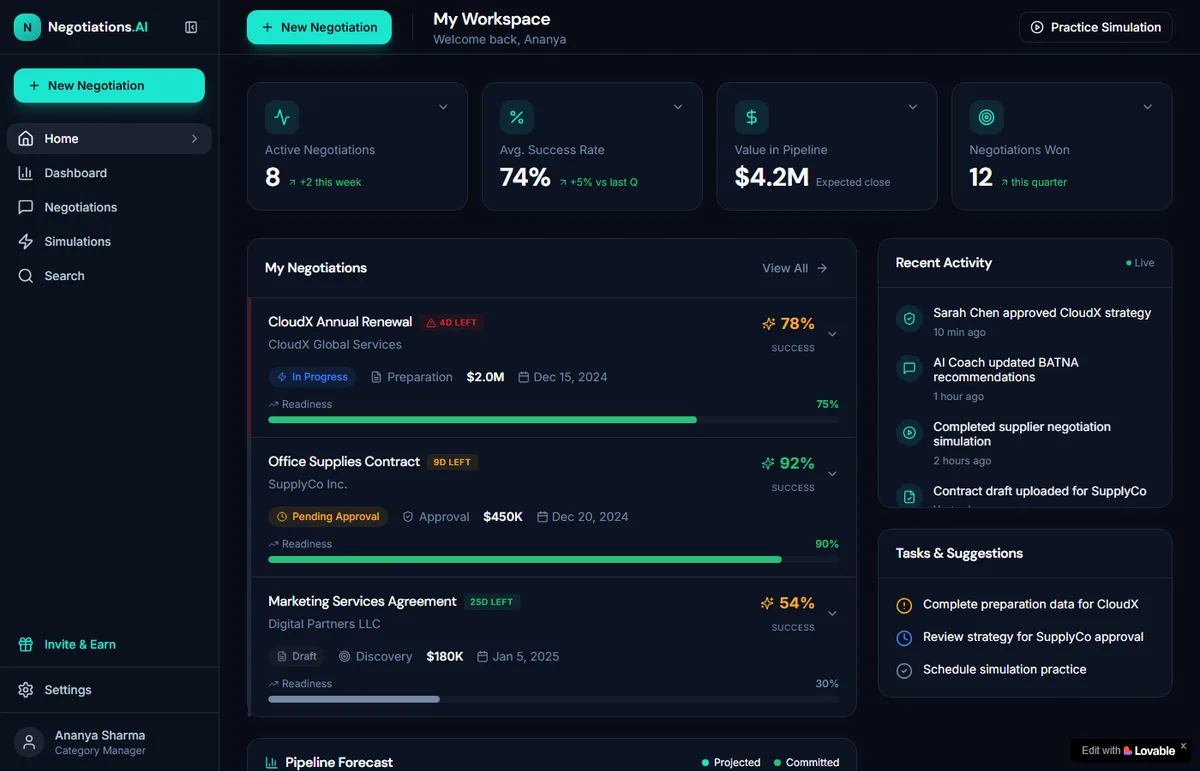This screenshot has height=771, width=1200.
Task: Click the Avg. Success Rate percent icon
Action: [x=517, y=117]
